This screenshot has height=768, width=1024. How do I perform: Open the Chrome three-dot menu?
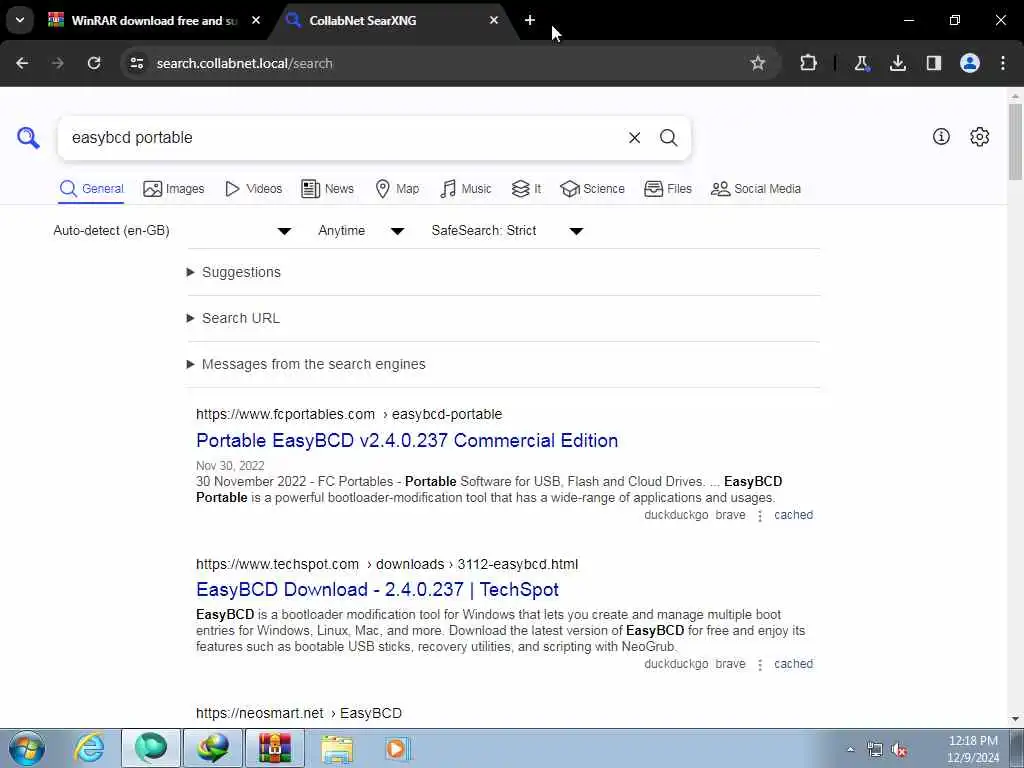tap(1003, 63)
